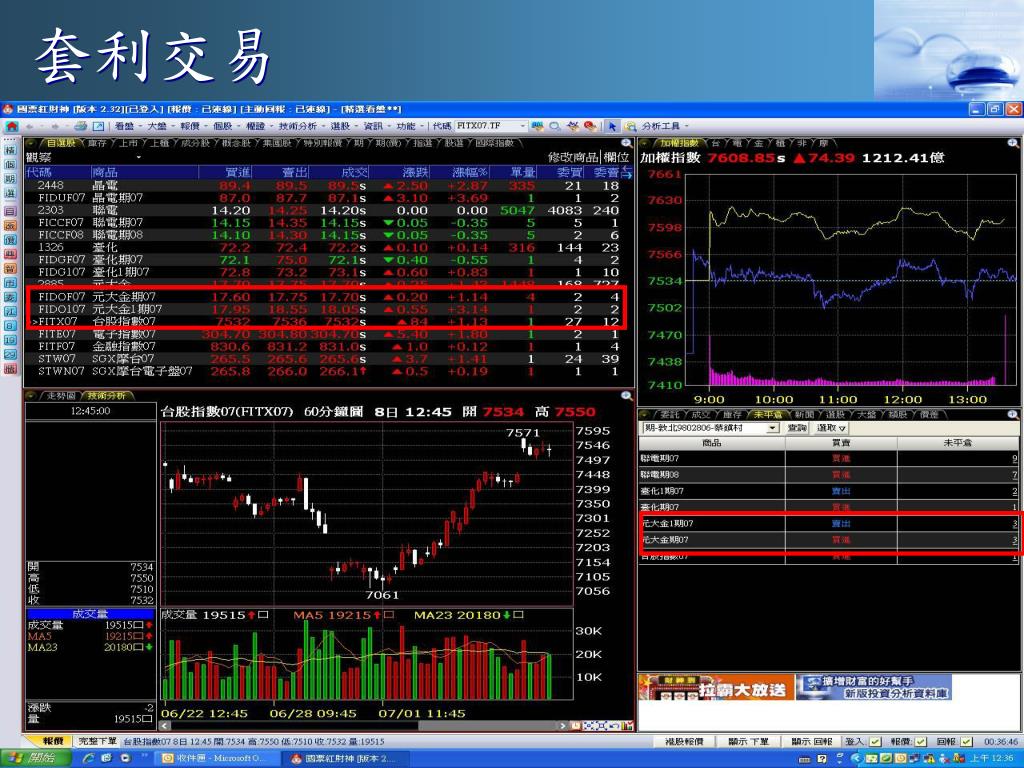Screen dimensions: 1024x768
Task: Toggle the 成交量 checkbox in the chart header
Action: coord(263,615)
